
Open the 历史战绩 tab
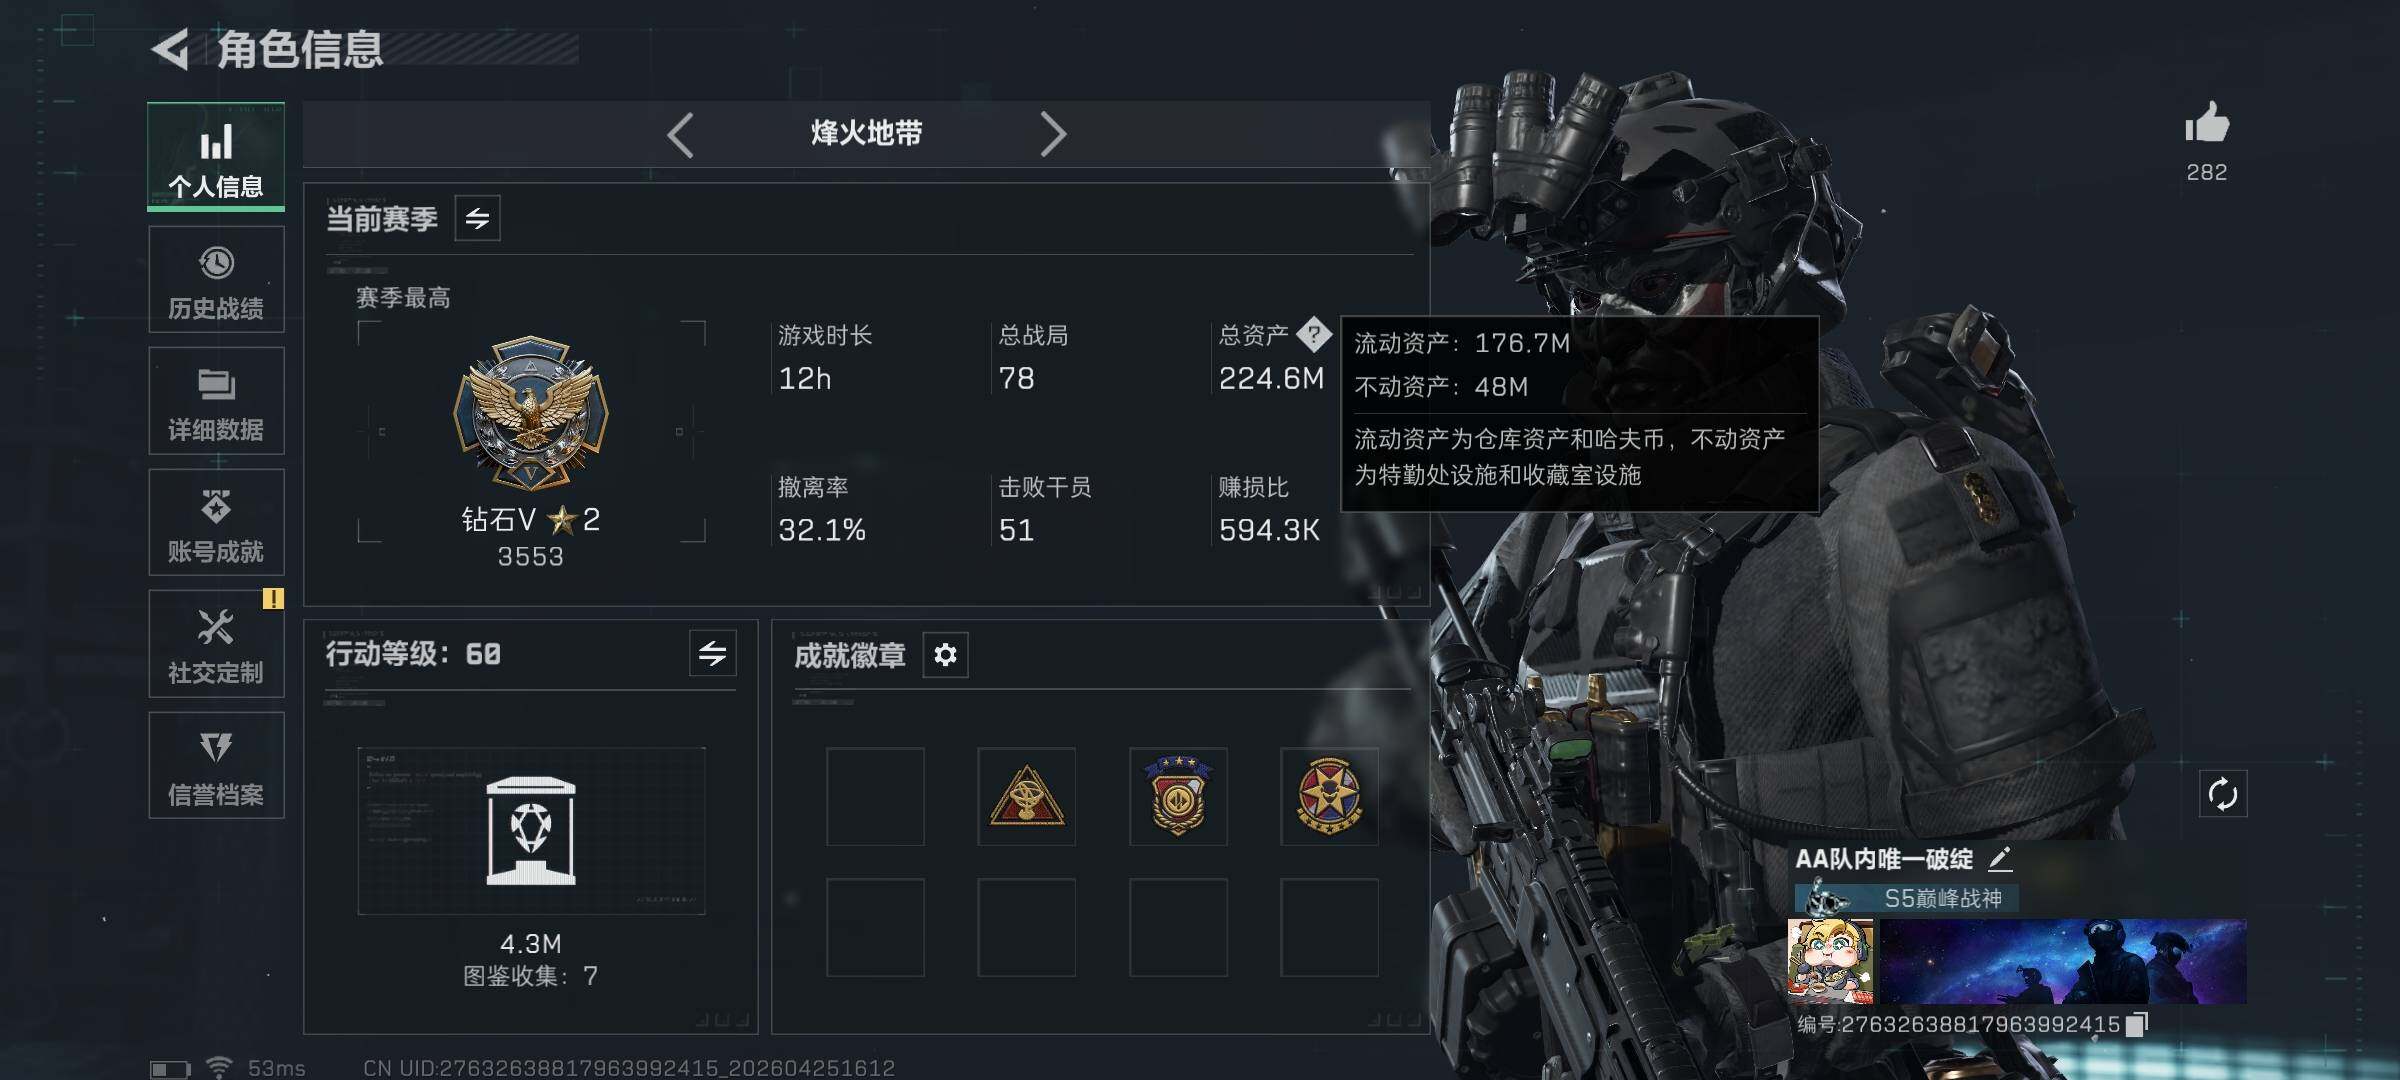[216, 279]
